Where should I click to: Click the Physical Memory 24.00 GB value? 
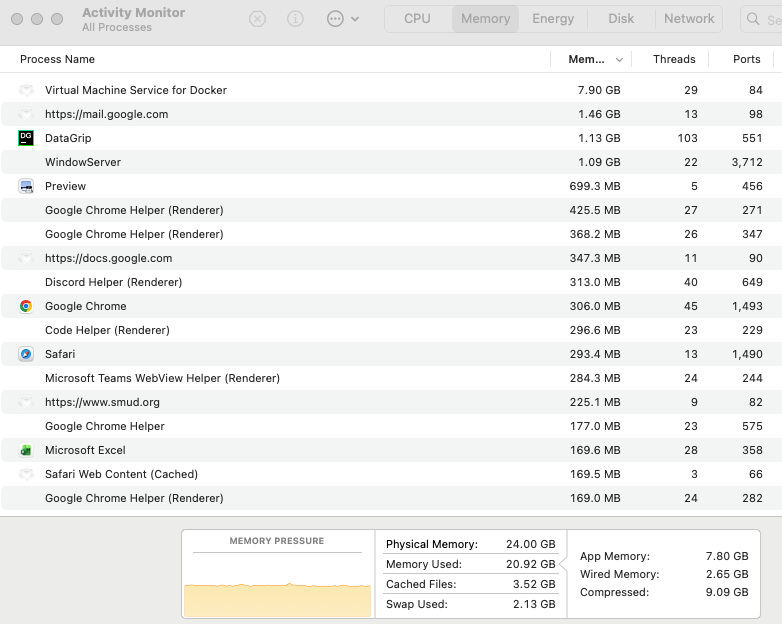click(531, 544)
